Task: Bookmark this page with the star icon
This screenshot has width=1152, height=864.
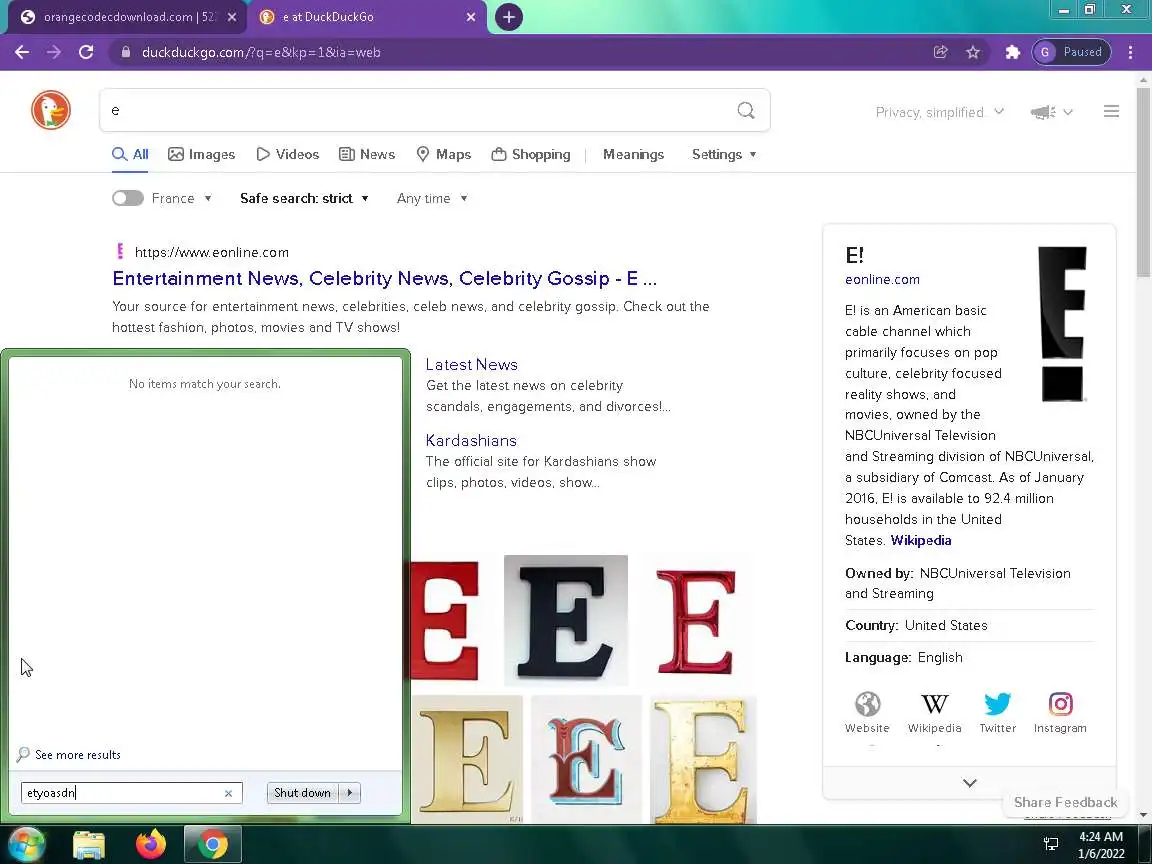Action: [x=973, y=52]
